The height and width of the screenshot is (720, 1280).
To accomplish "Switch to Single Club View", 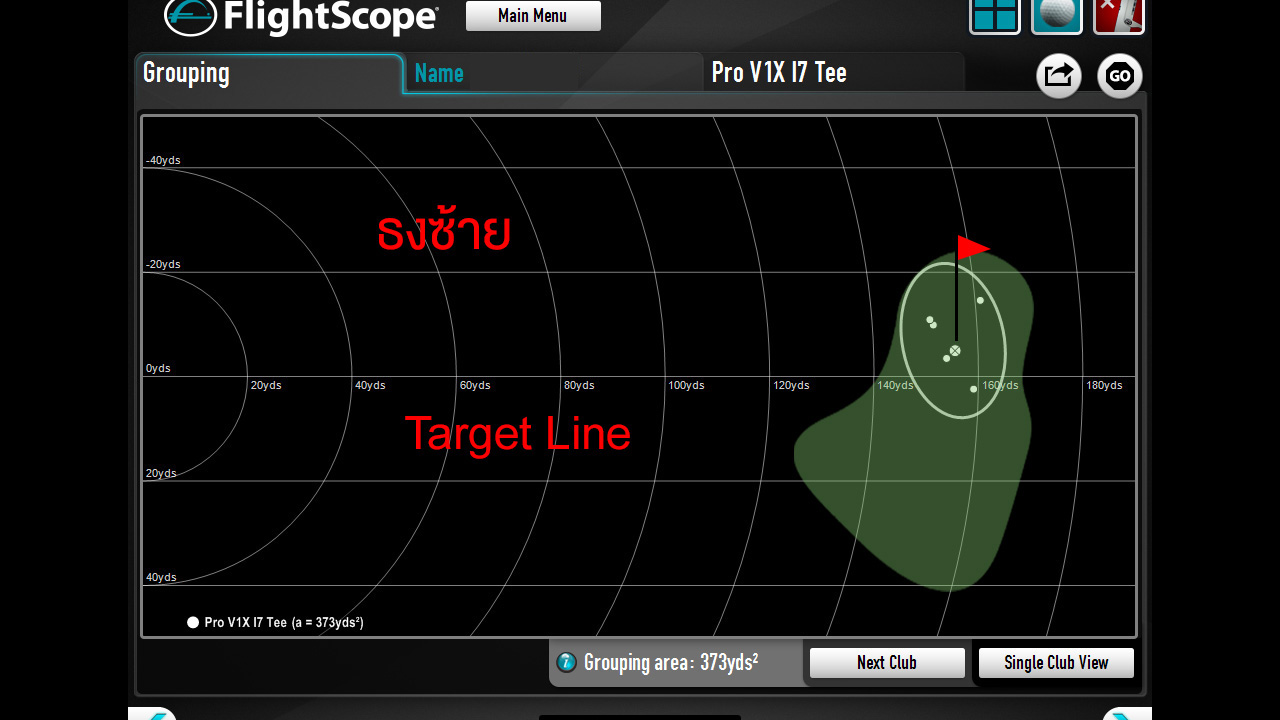I will tap(1056, 663).
